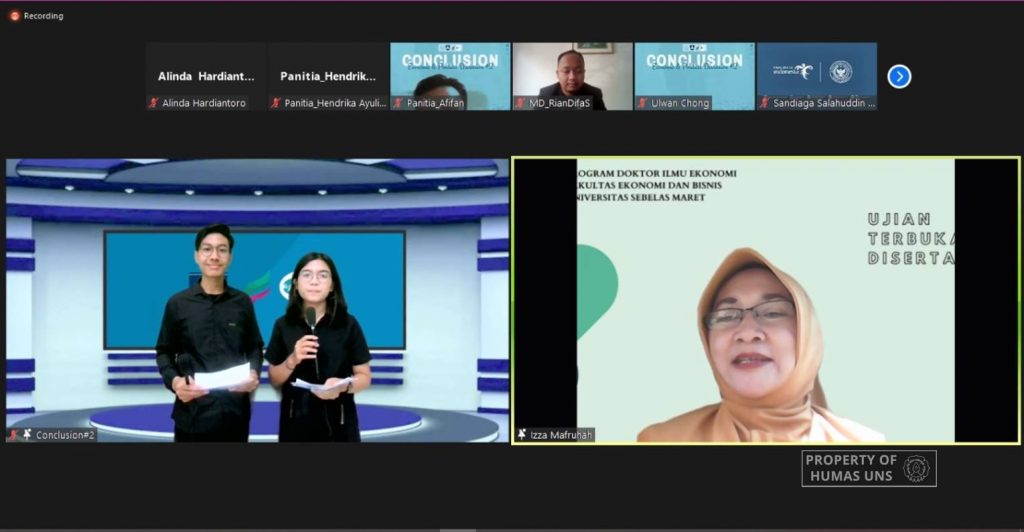Screen dimensions: 1024x532
Task: Select the Sandiaga Salahuddin logo thumbnail
Action: (817, 76)
